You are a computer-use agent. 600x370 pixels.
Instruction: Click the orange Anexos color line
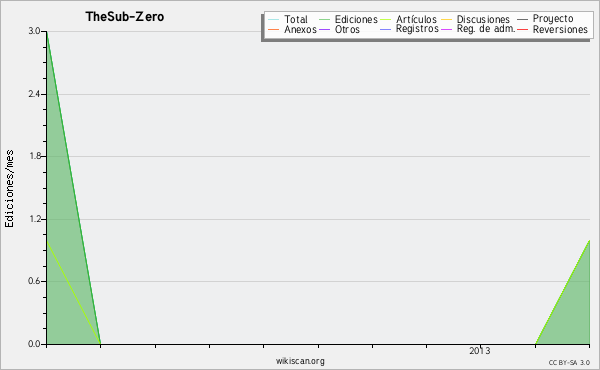[x=274, y=29]
